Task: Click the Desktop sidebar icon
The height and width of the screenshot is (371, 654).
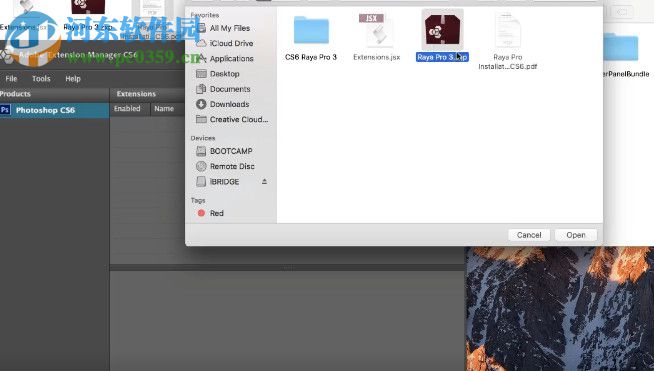Action: pyautogui.click(x=201, y=73)
